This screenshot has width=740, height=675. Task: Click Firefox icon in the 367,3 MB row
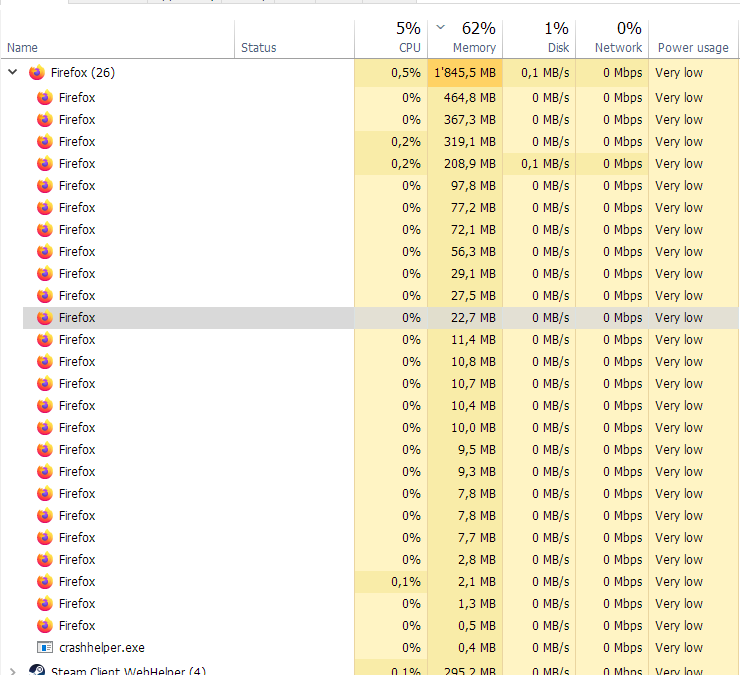click(x=45, y=120)
